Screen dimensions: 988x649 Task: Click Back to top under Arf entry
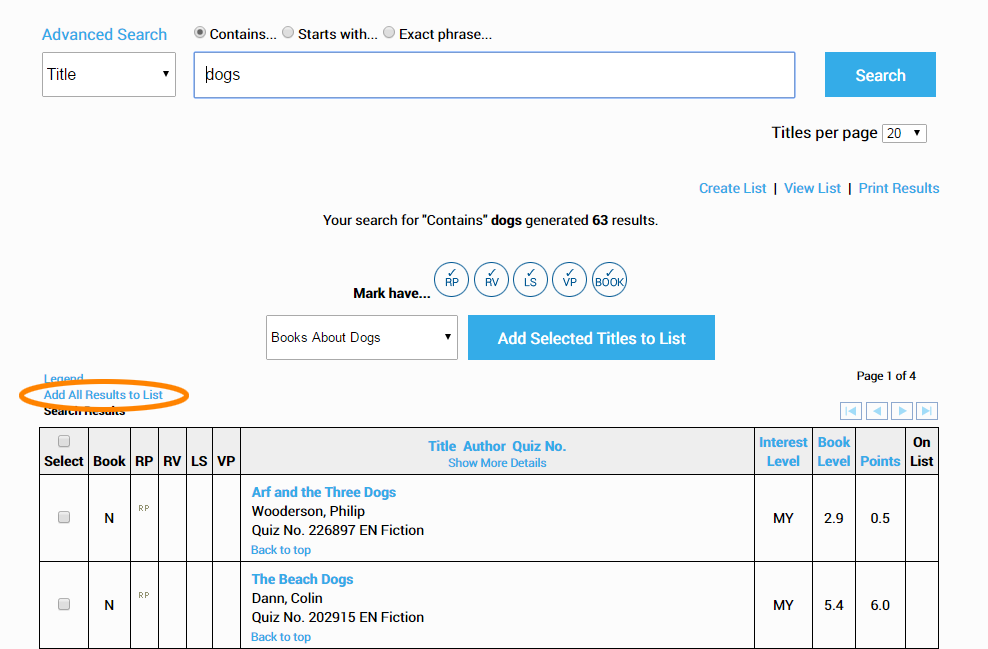tap(281, 550)
